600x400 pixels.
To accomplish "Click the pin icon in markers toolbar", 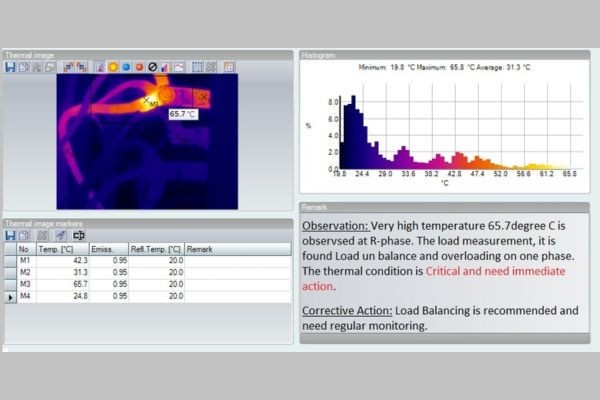I will (60, 235).
